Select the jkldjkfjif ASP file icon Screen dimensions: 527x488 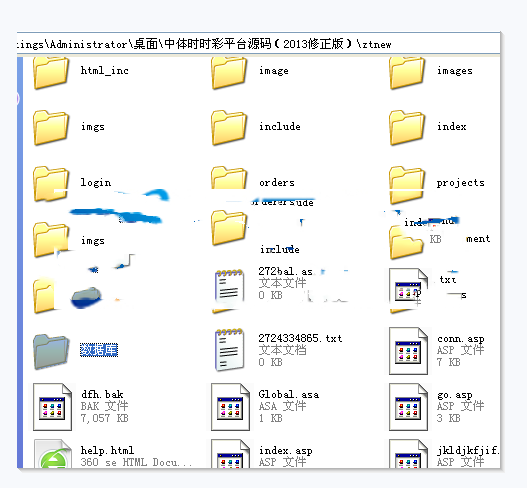coord(408,453)
